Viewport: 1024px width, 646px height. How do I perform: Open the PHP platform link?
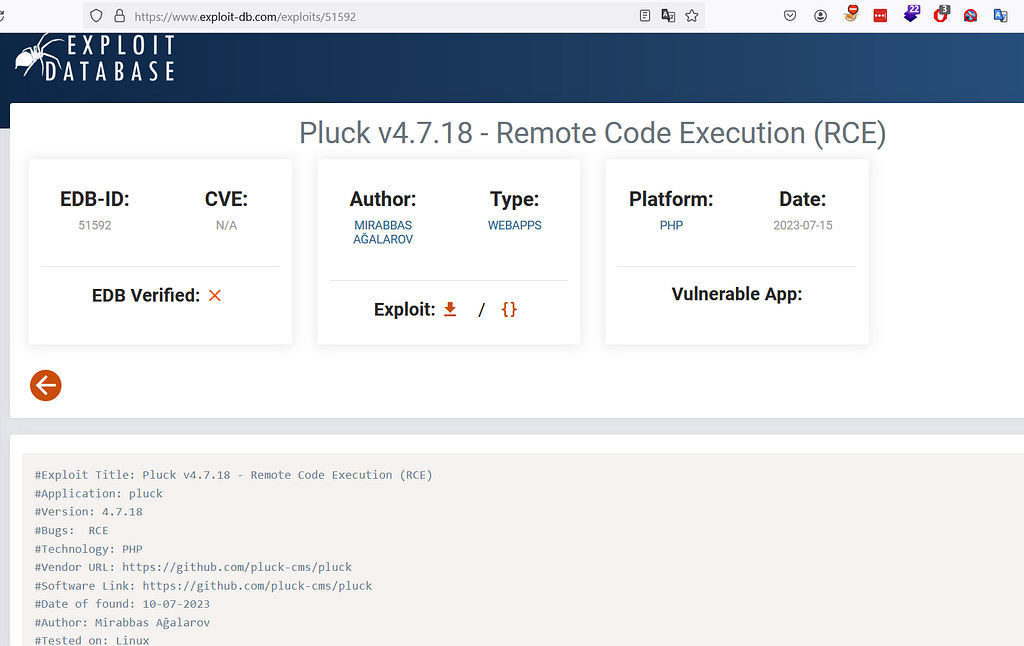coord(671,225)
